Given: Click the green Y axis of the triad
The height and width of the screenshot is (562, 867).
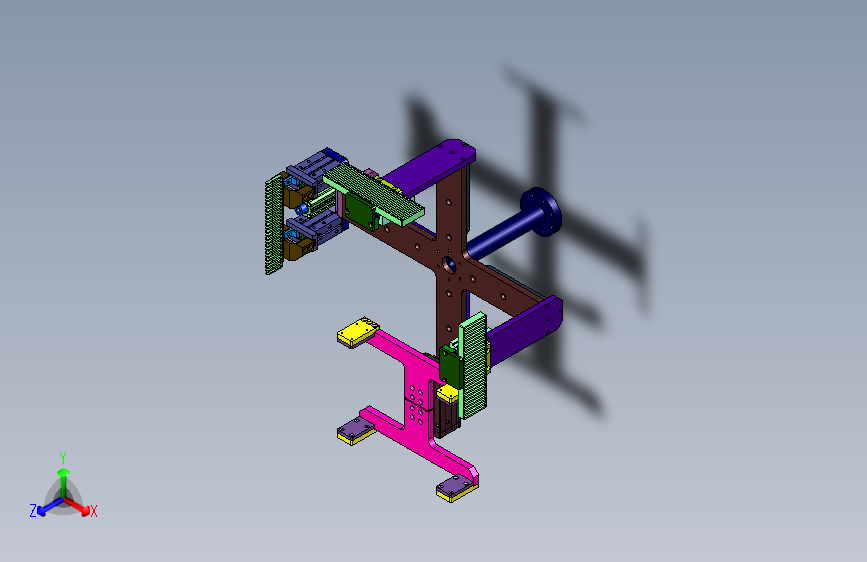Looking at the screenshot, I should point(64,484).
